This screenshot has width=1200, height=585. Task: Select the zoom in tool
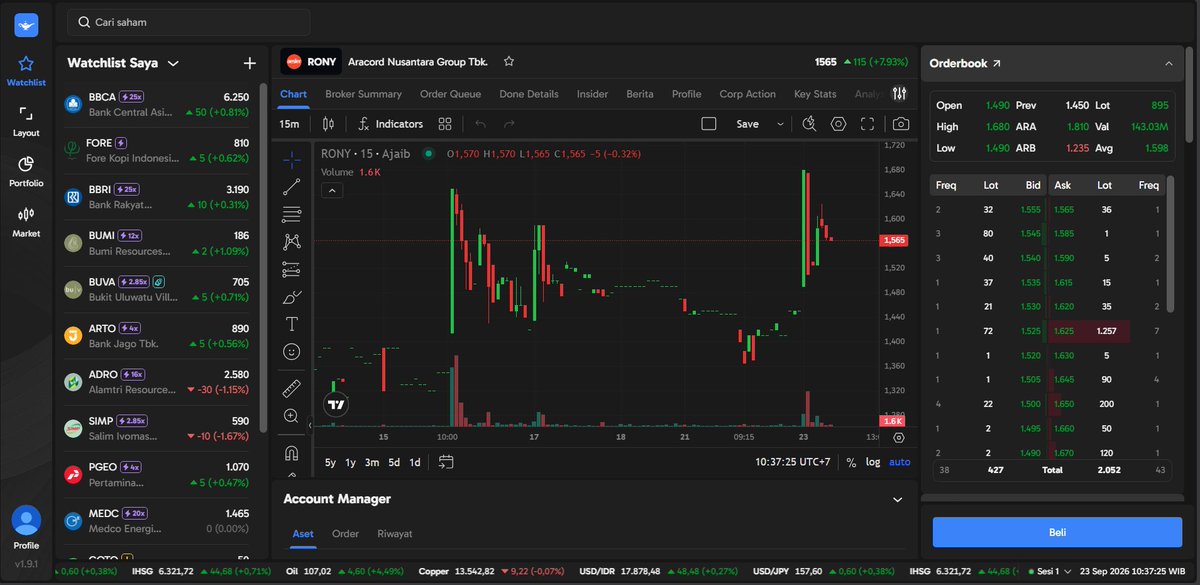pyautogui.click(x=291, y=416)
